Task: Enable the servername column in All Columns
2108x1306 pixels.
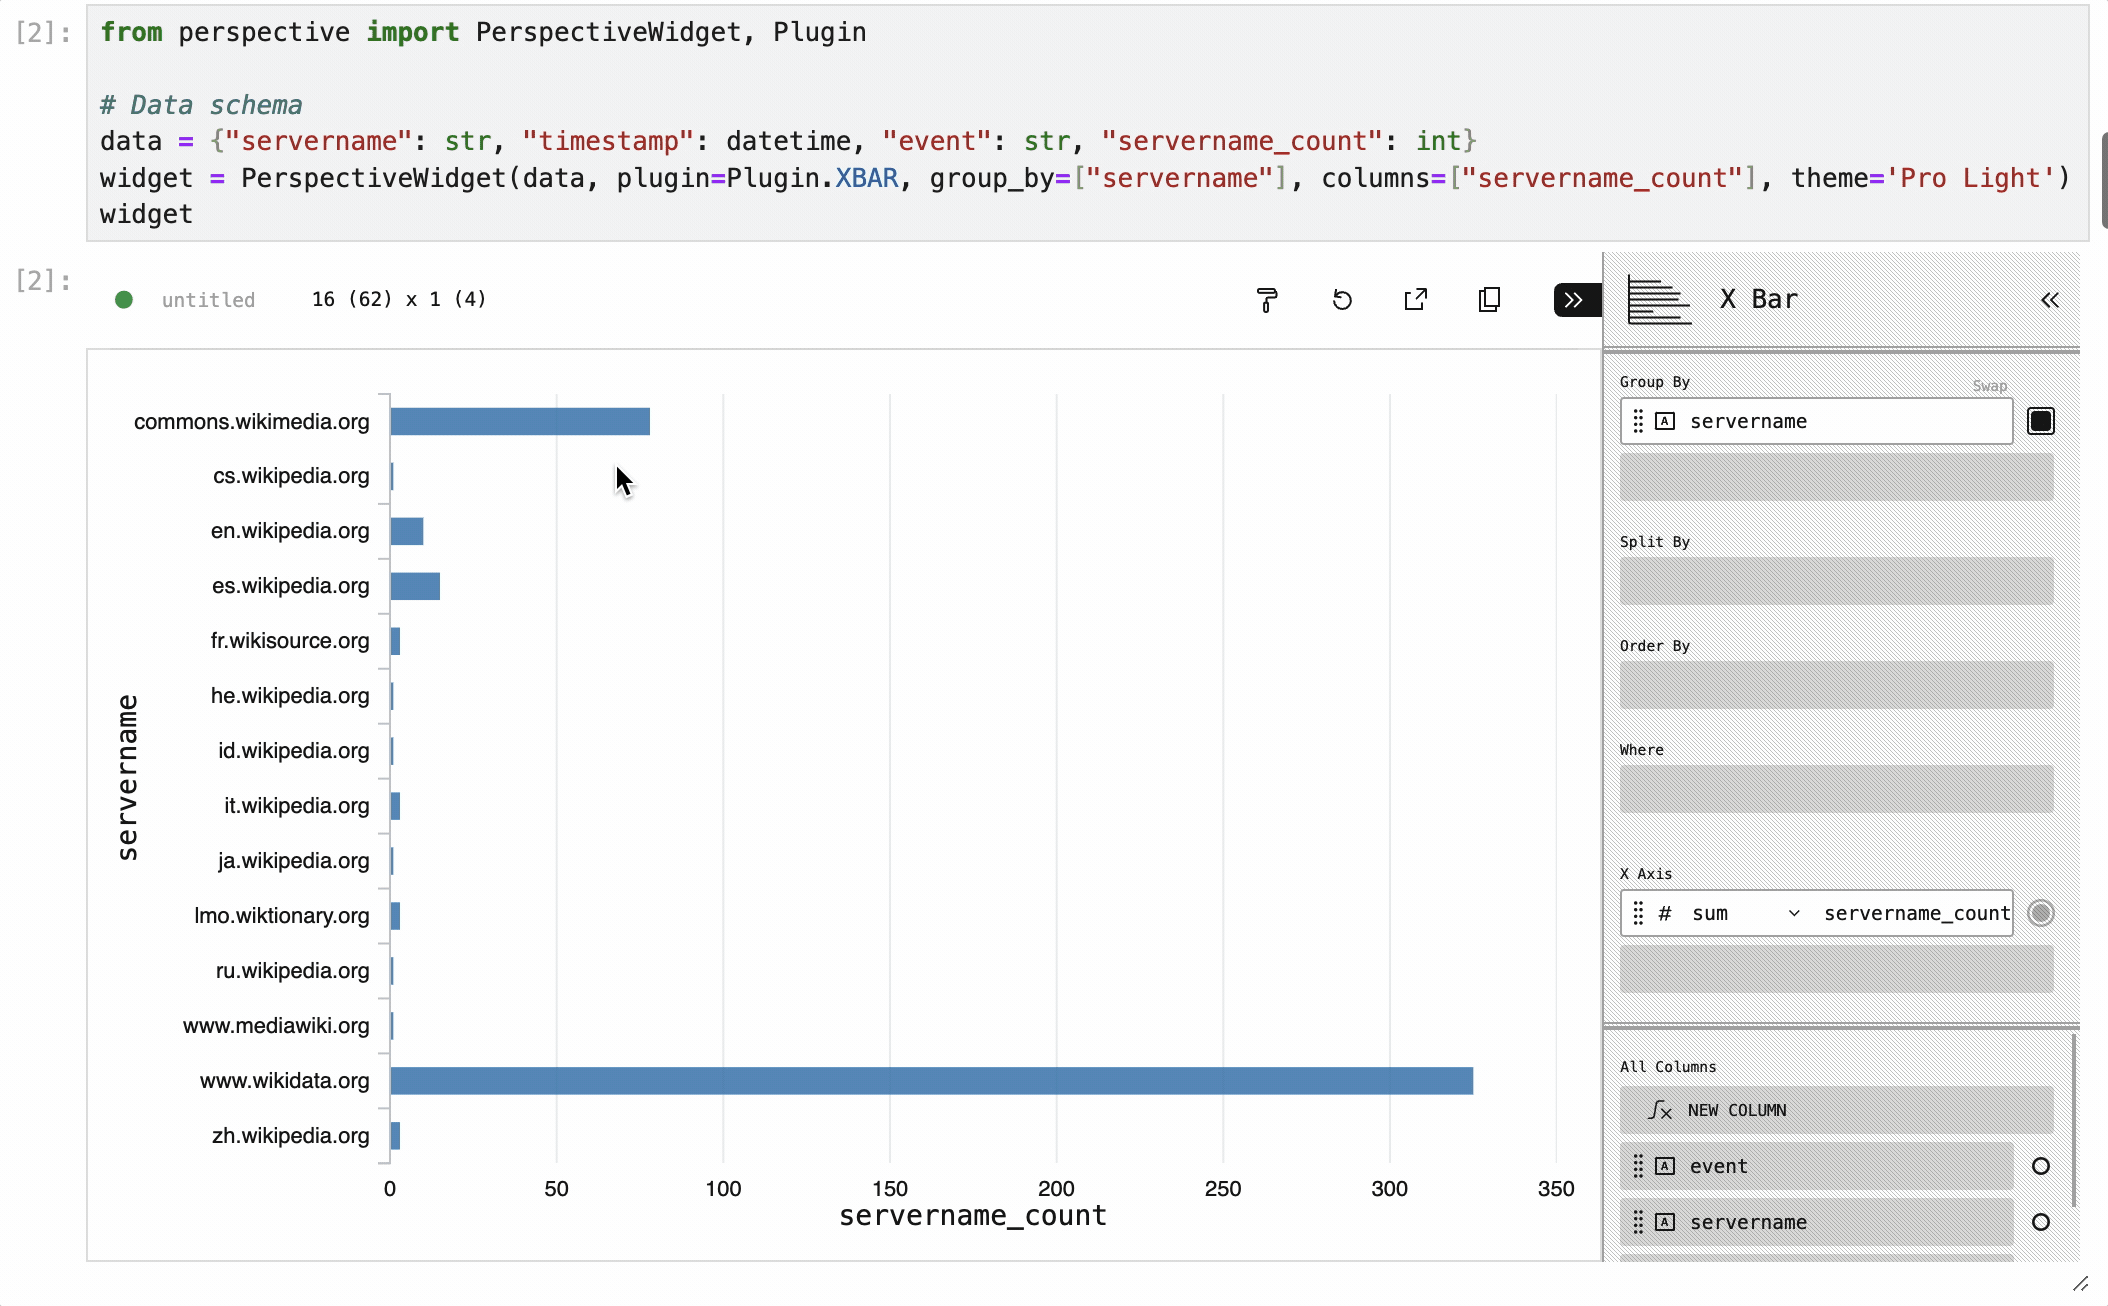Action: click(2041, 1222)
